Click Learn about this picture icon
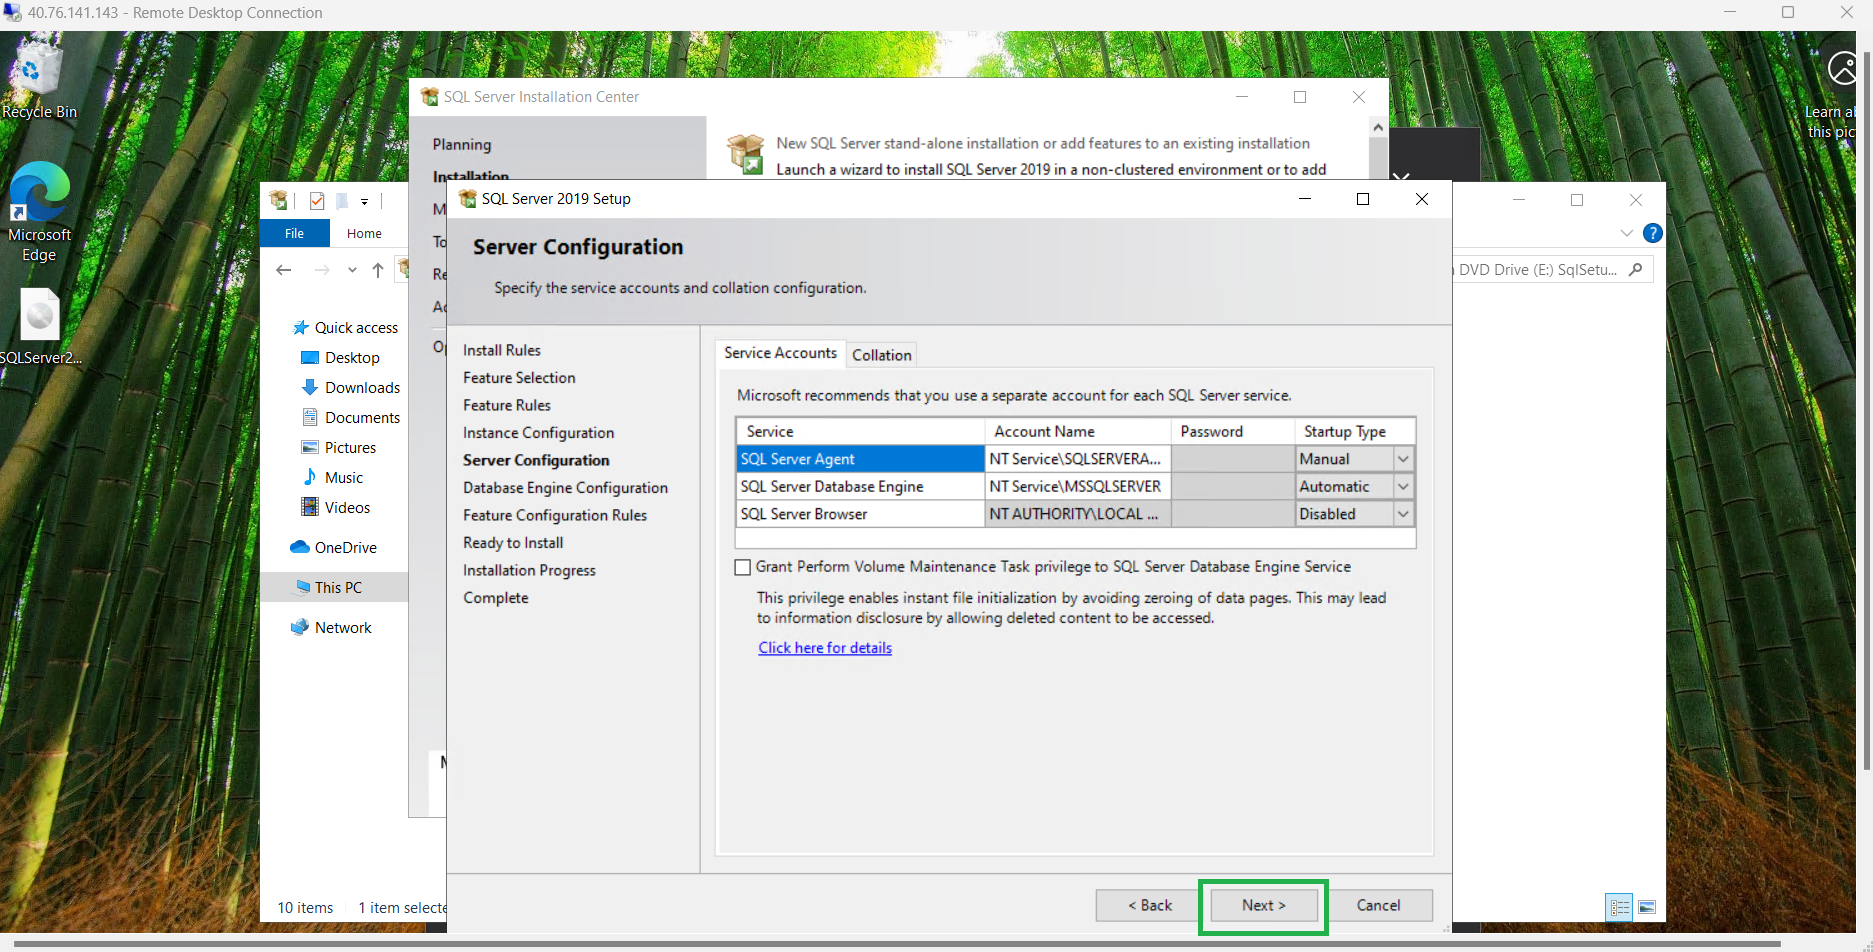This screenshot has width=1873, height=952. 1843,70
